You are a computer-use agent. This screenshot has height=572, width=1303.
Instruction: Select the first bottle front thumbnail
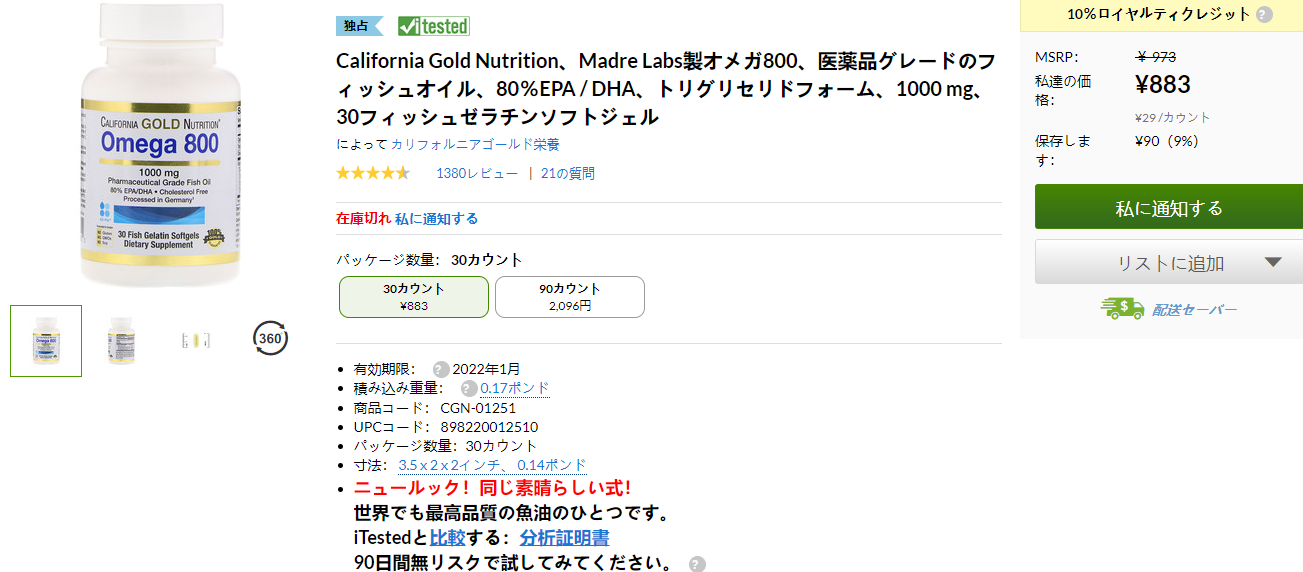(46, 341)
